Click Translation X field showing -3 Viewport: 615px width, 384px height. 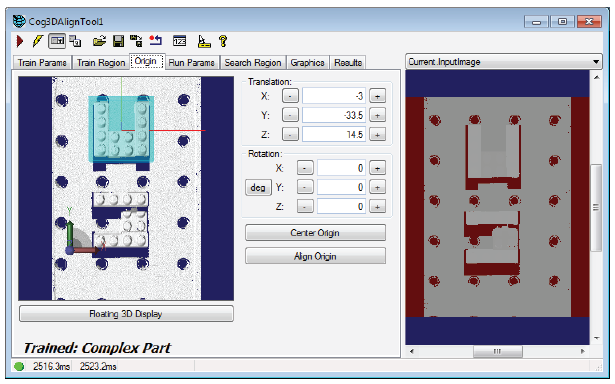coord(334,96)
